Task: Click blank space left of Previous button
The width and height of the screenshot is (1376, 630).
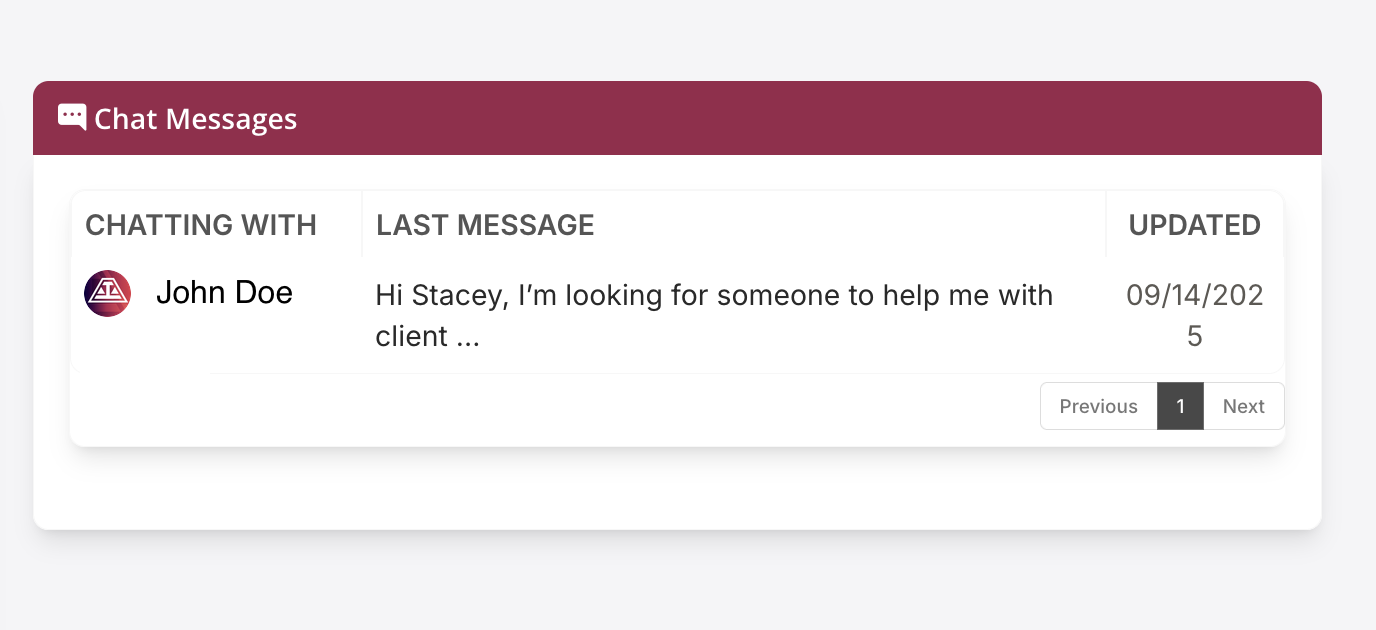Action: (600, 408)
